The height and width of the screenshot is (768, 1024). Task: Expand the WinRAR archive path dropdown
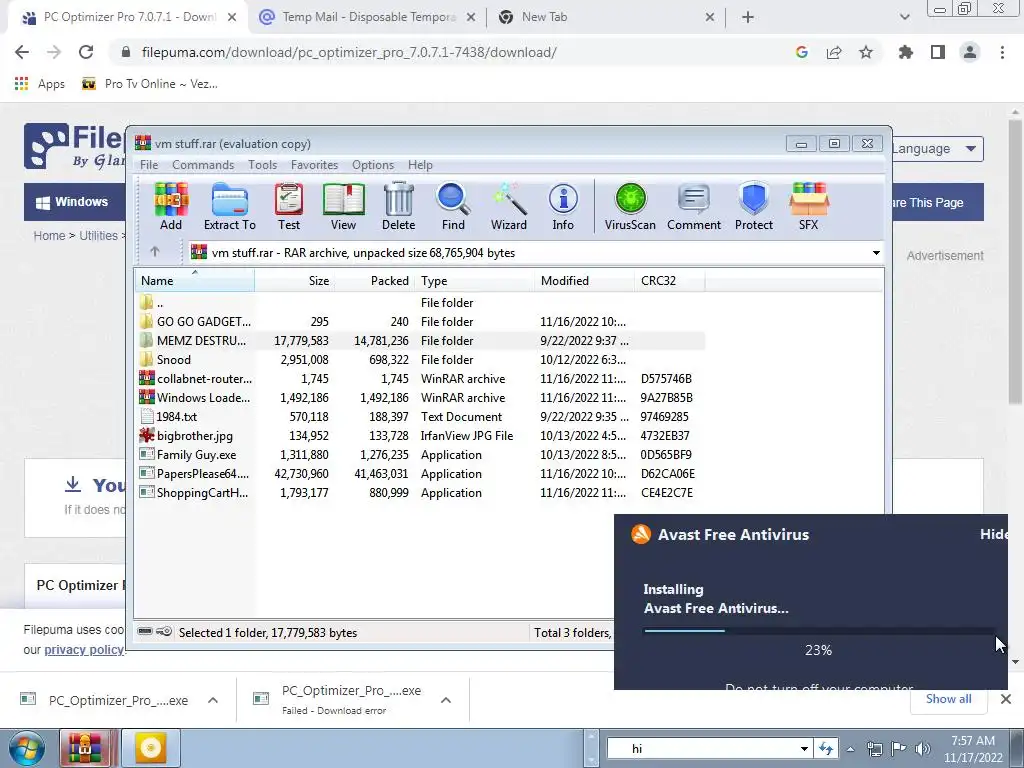pos(876,253)
